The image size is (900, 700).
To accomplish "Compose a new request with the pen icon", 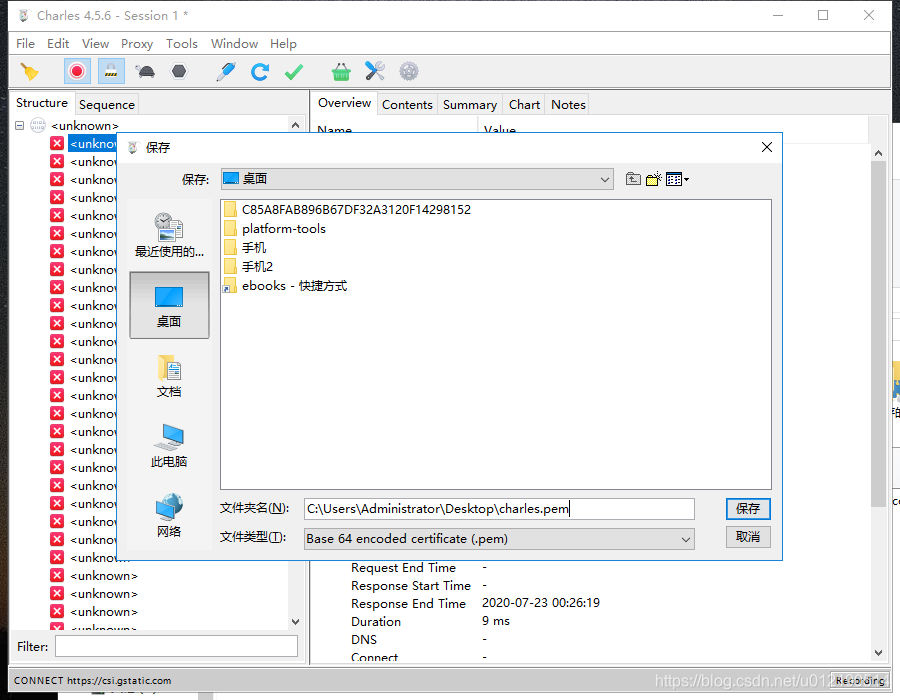I will tap(226, 72).
